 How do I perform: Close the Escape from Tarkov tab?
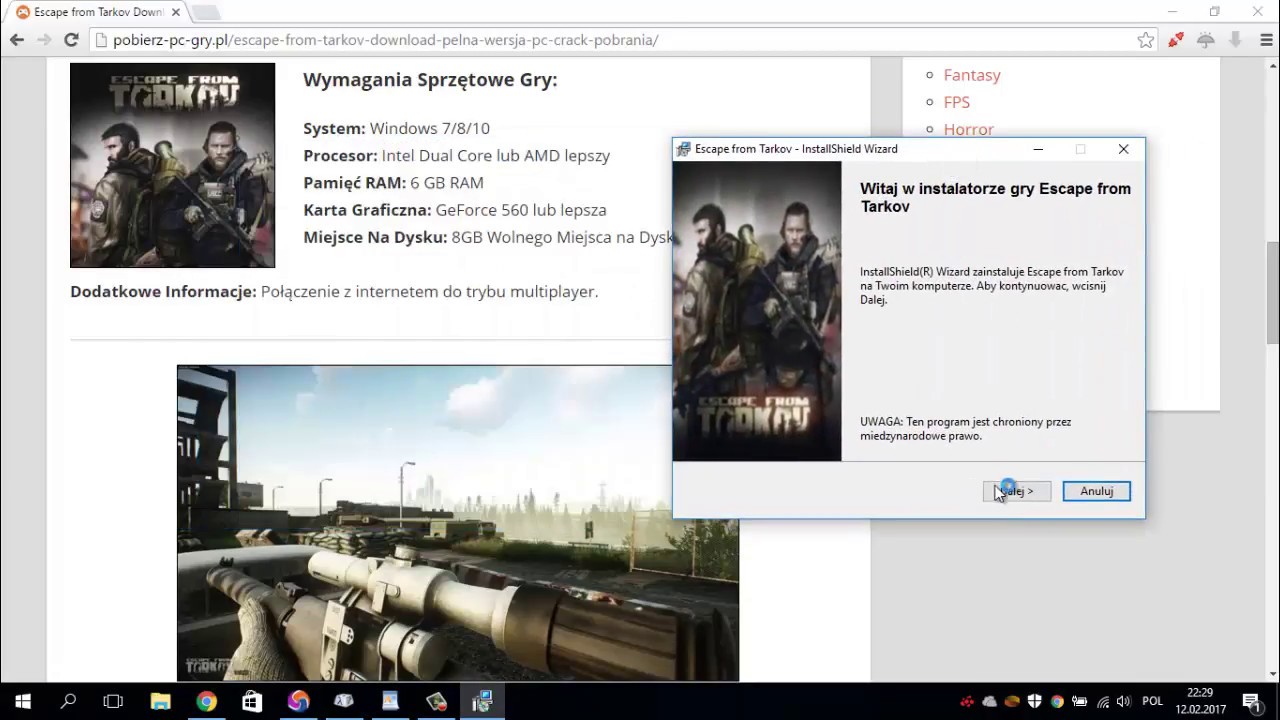coord(175,12)
